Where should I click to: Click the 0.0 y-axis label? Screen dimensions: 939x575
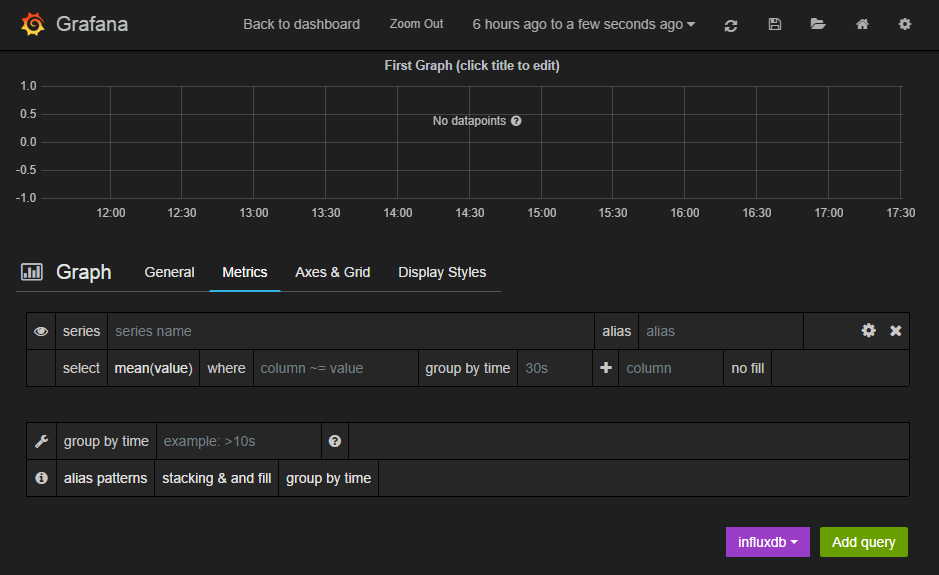coord(28,142)
